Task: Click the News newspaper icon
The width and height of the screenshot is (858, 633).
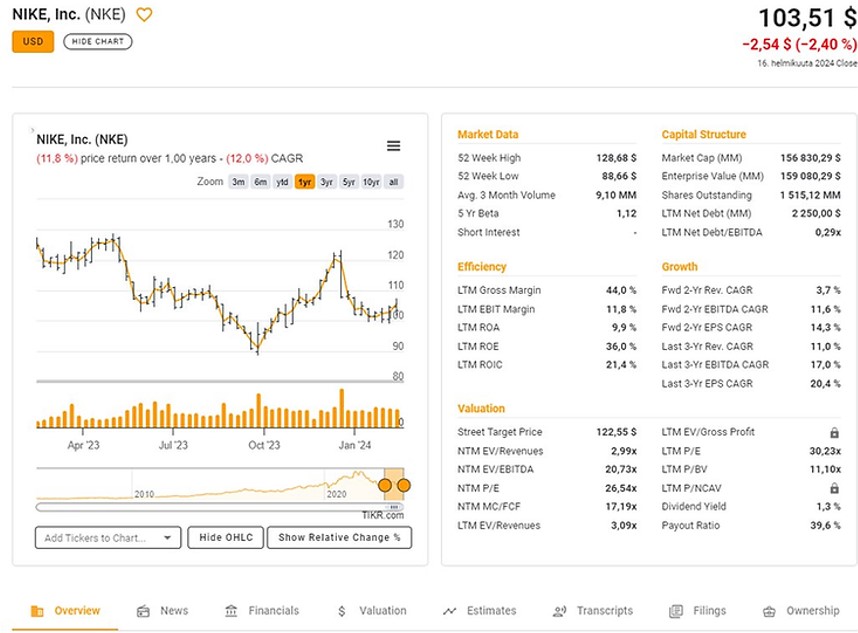Action: pyautogui.click(x=143, y=611)
